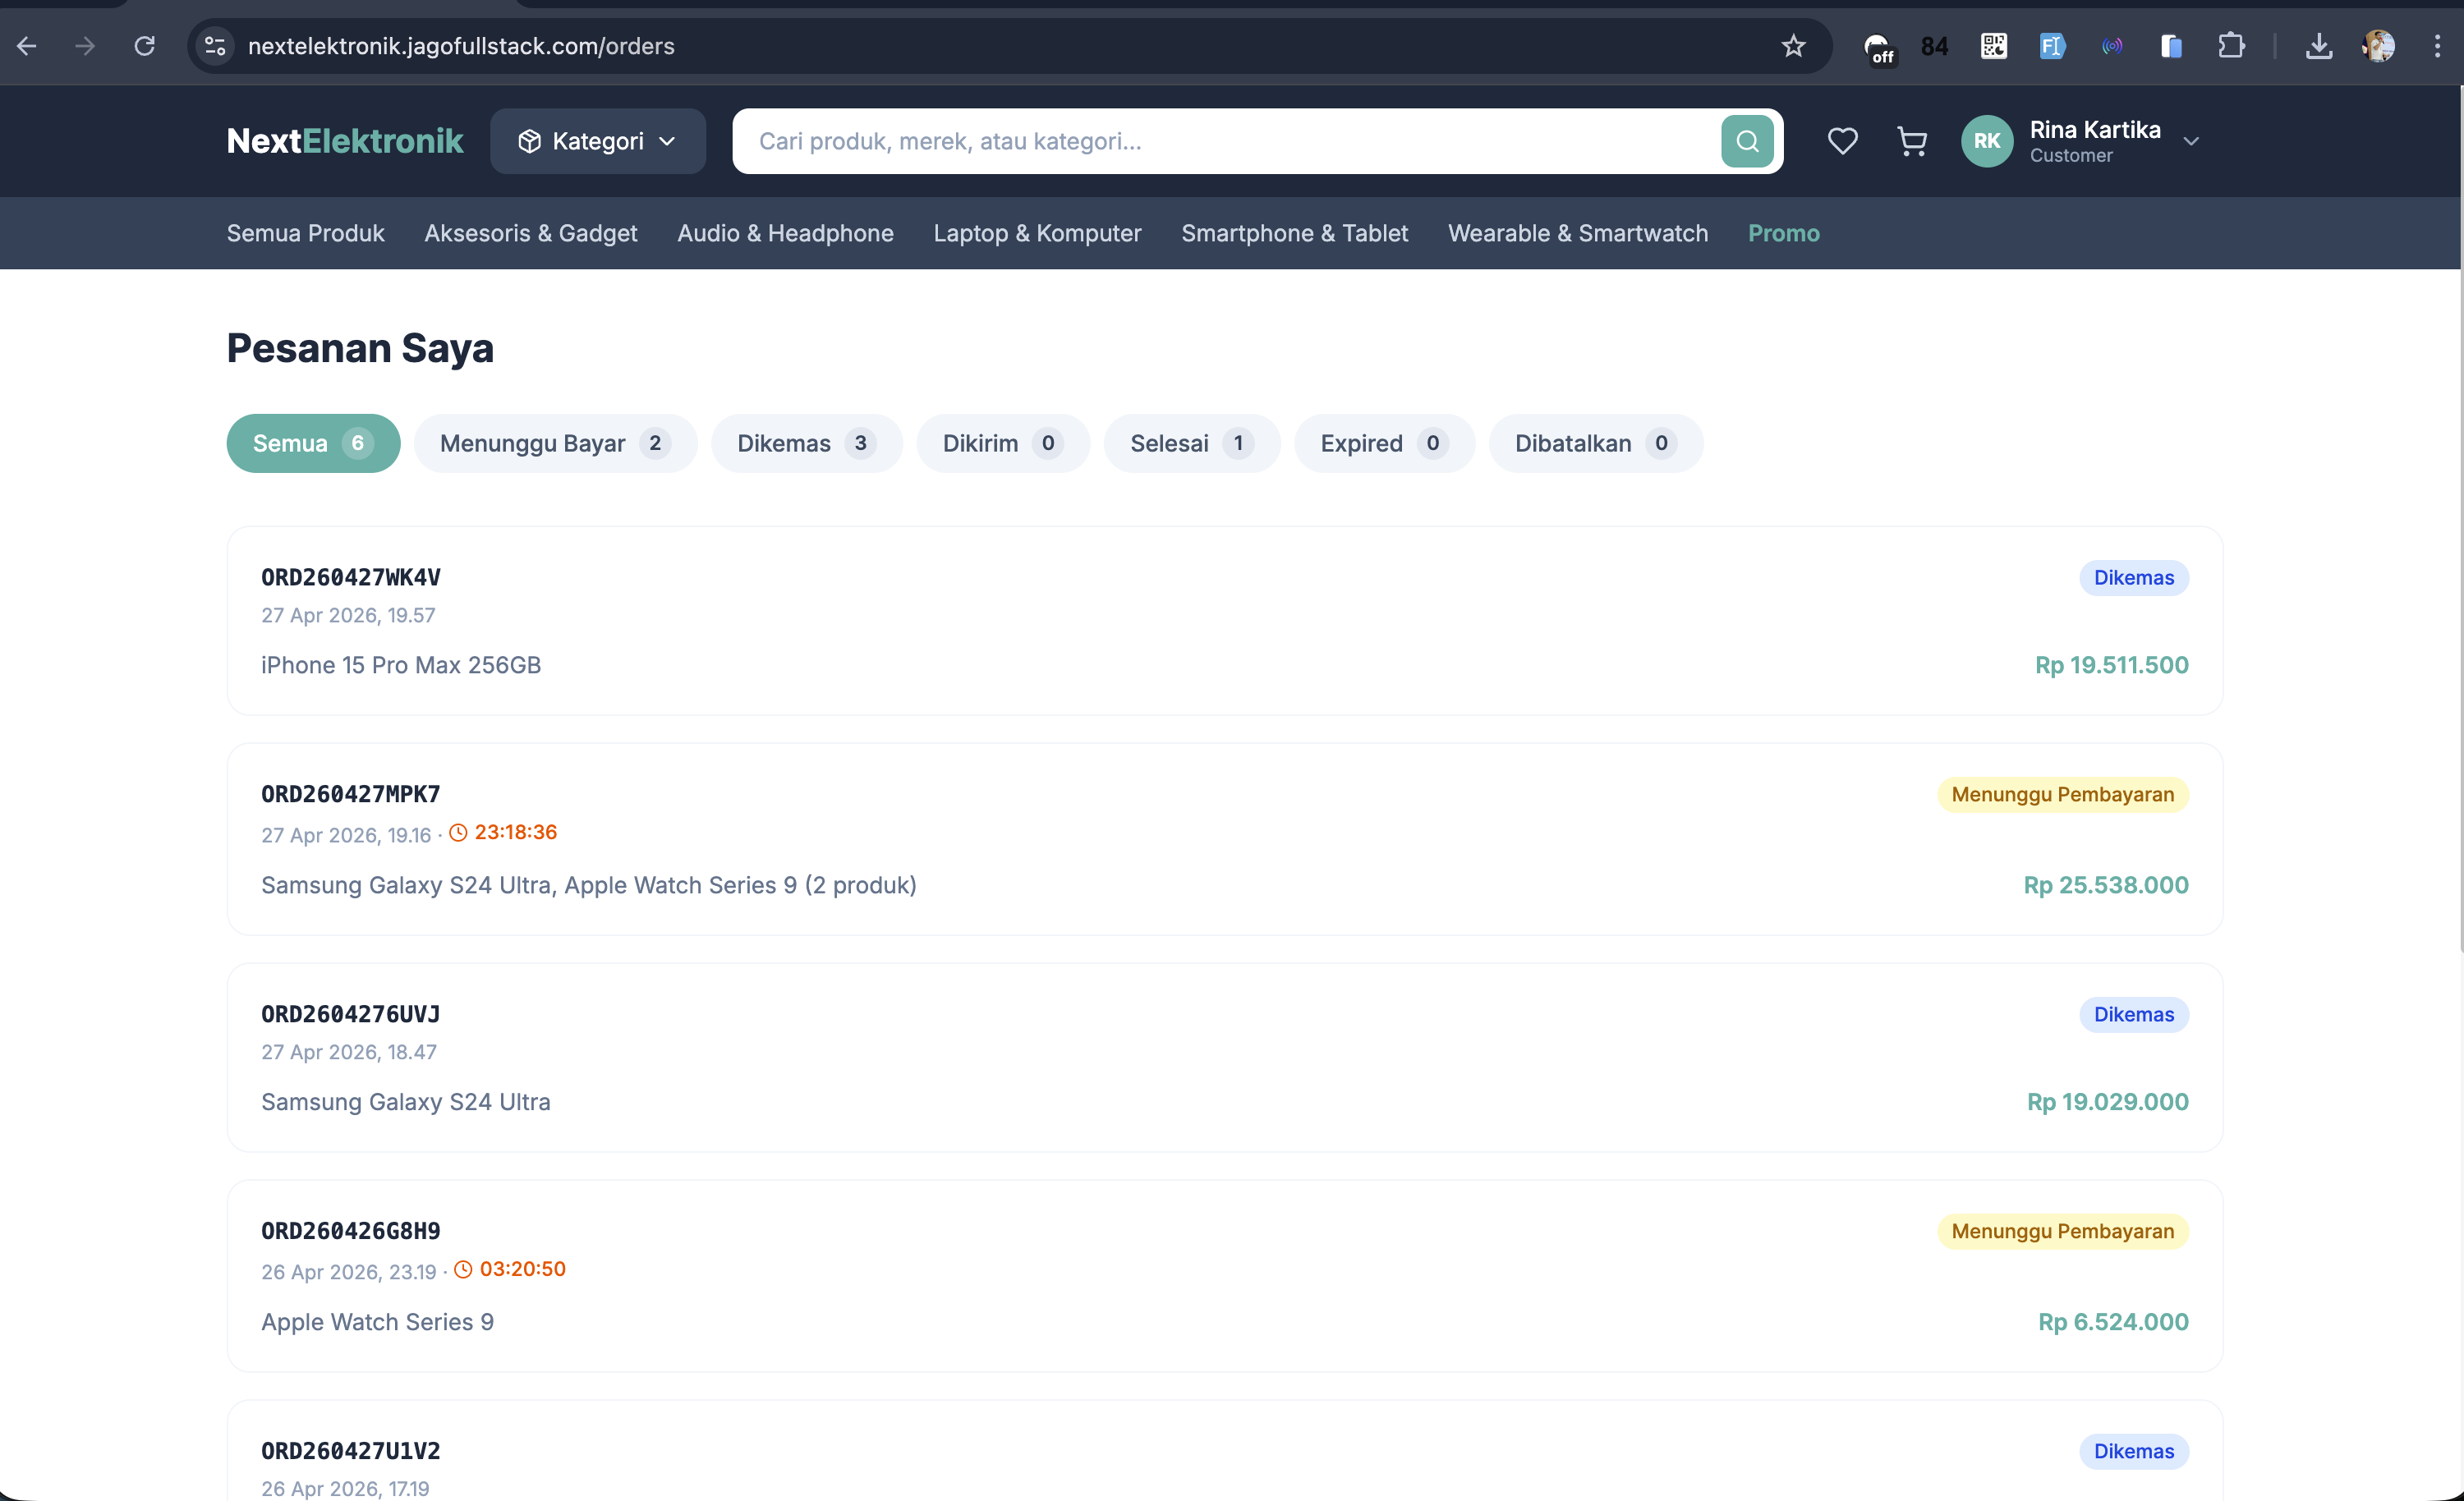Open order ORD260427MPK7
2464x1501 pixels.
(x=1224, y=839)
